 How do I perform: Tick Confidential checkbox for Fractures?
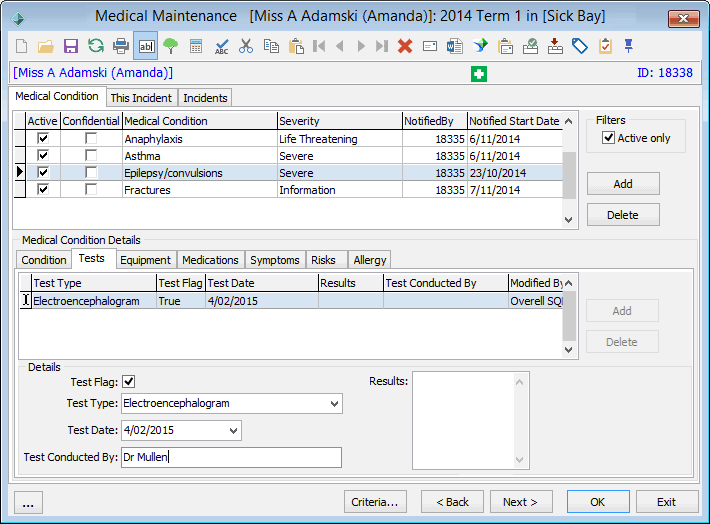point(91,189)
